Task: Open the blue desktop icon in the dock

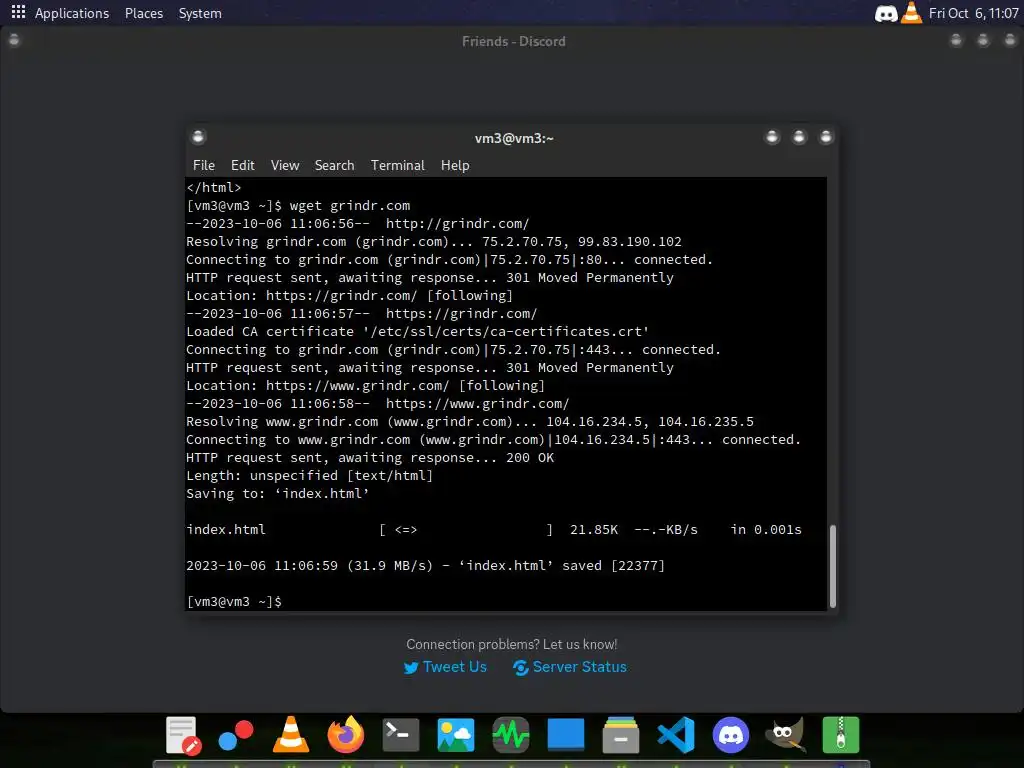Action: coord(566,734)
